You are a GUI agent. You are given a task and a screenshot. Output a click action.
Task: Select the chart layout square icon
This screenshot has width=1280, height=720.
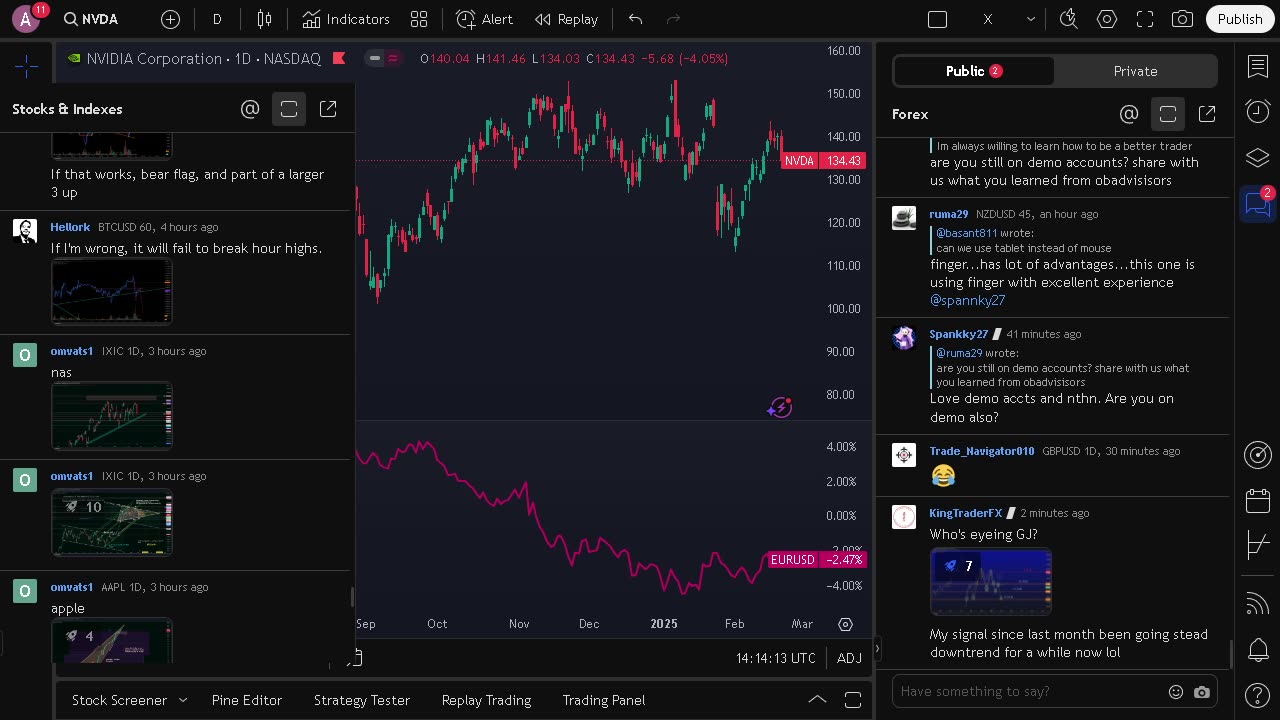937,19
